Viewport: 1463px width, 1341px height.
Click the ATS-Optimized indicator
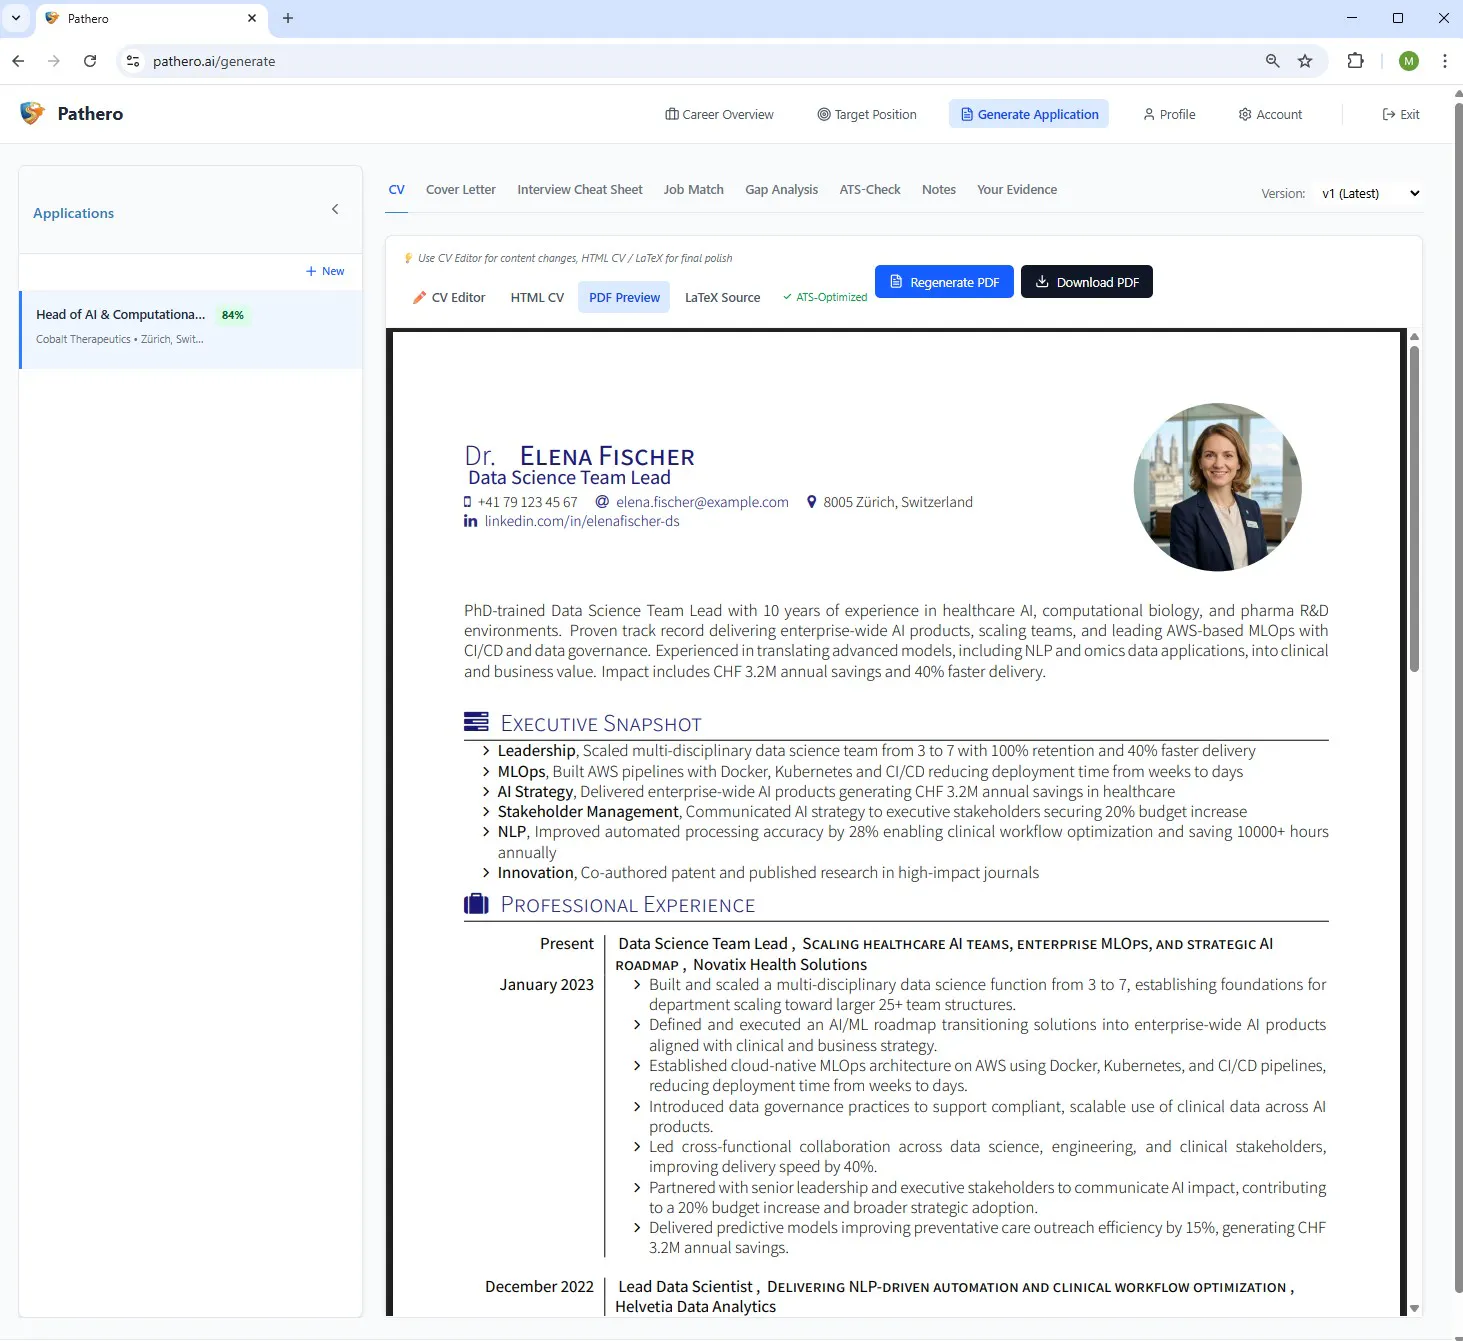point(825,298)
